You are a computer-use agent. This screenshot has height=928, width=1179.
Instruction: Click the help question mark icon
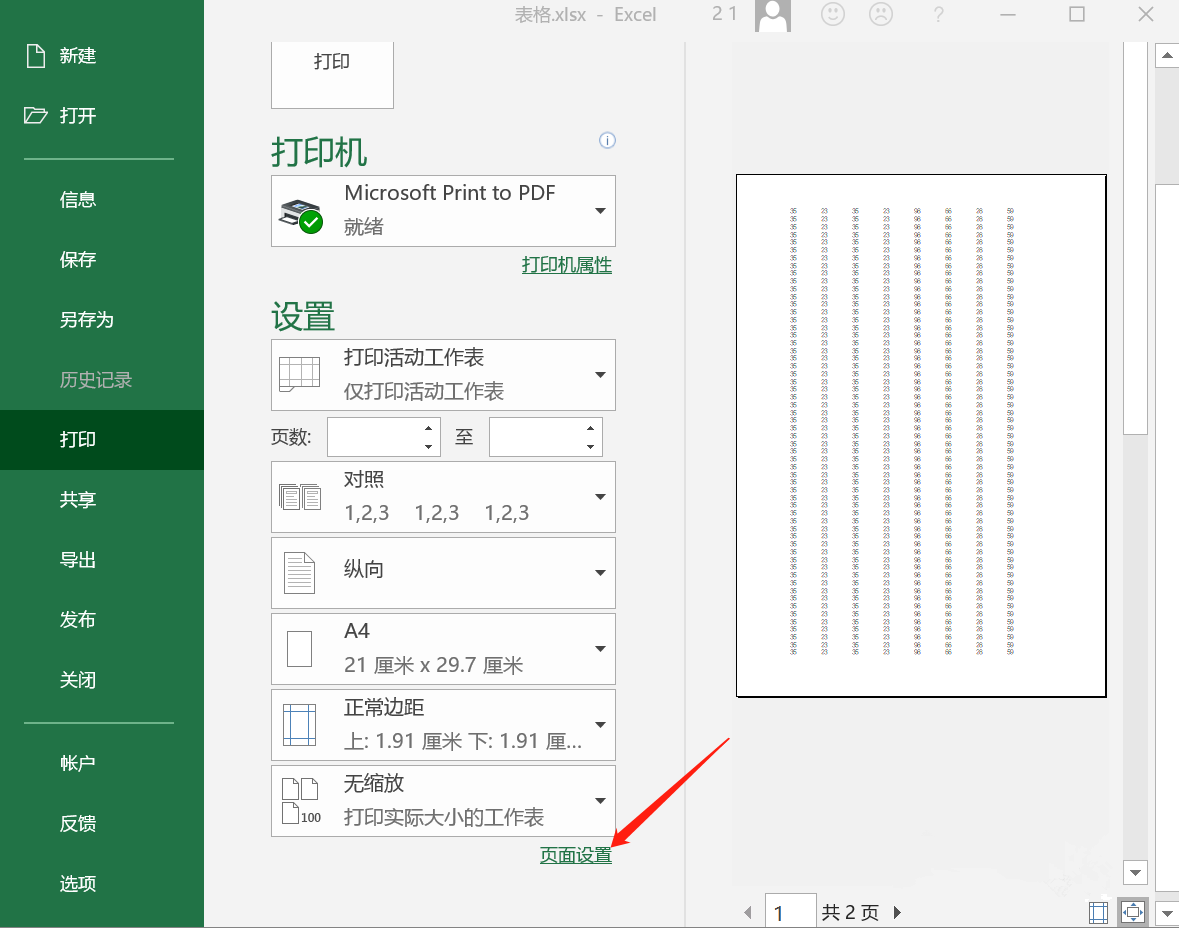938,14
